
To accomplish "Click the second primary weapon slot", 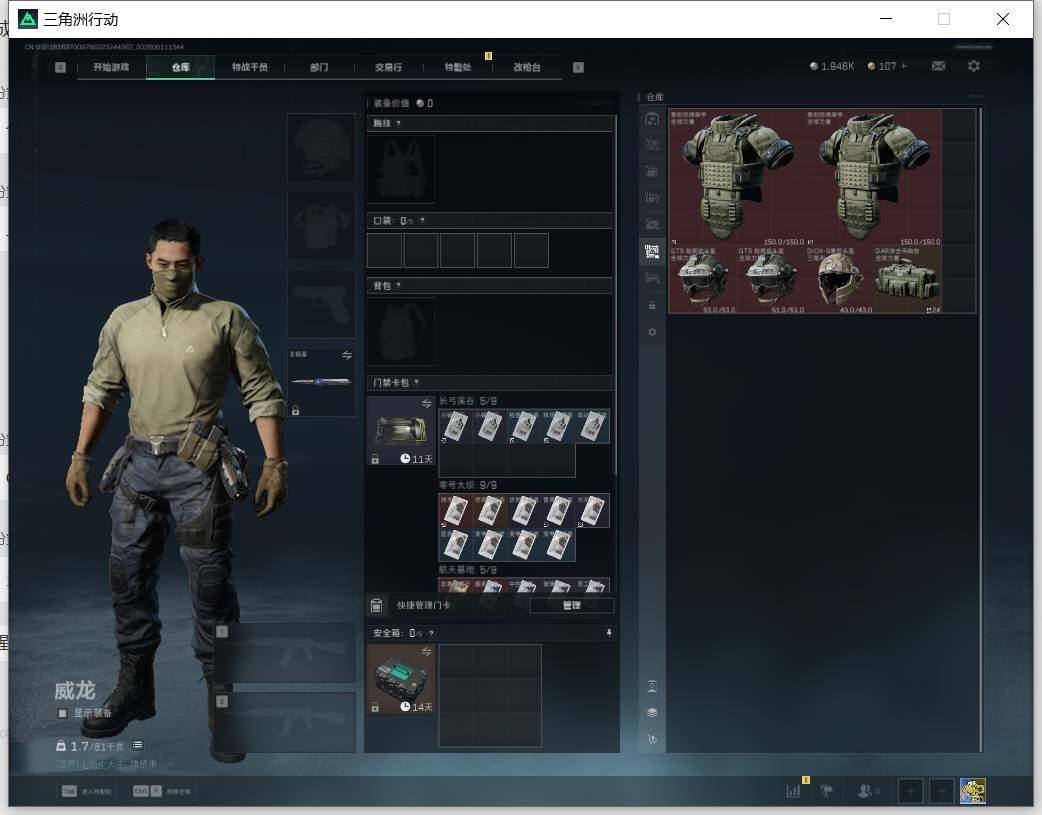I will click(285, 723).
